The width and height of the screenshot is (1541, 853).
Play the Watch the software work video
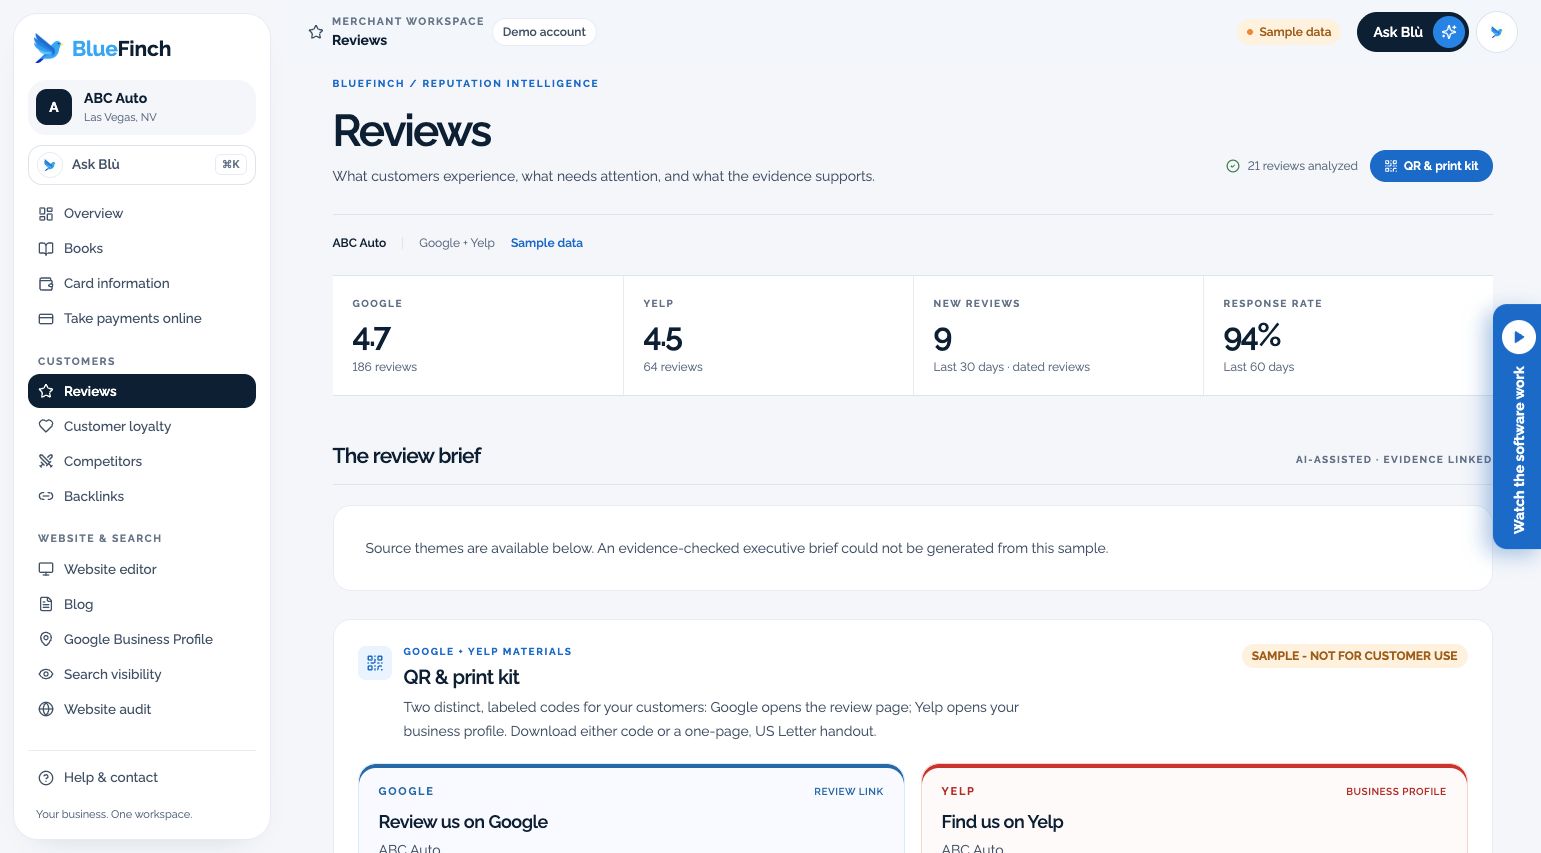tap(1518, 337)
